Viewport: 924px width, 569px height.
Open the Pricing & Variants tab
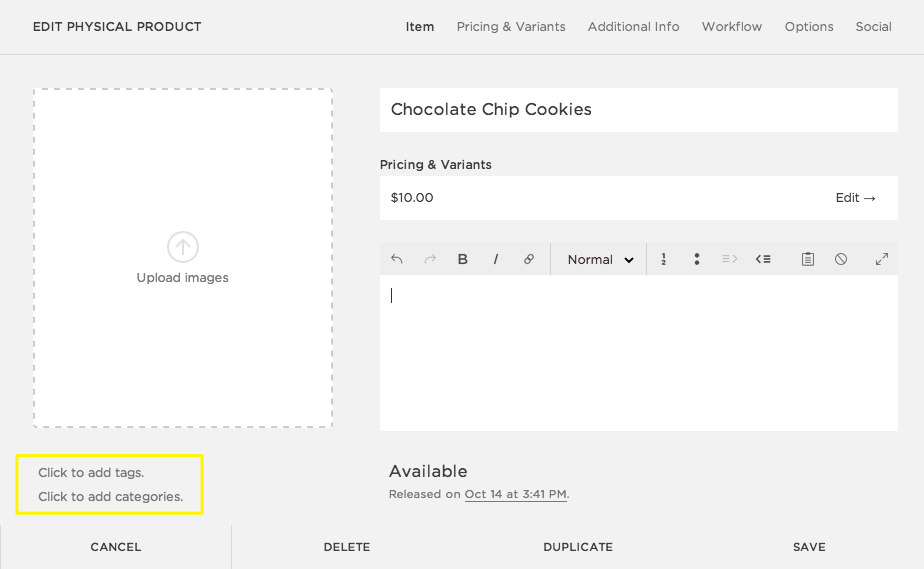click(x=511, y=27)
